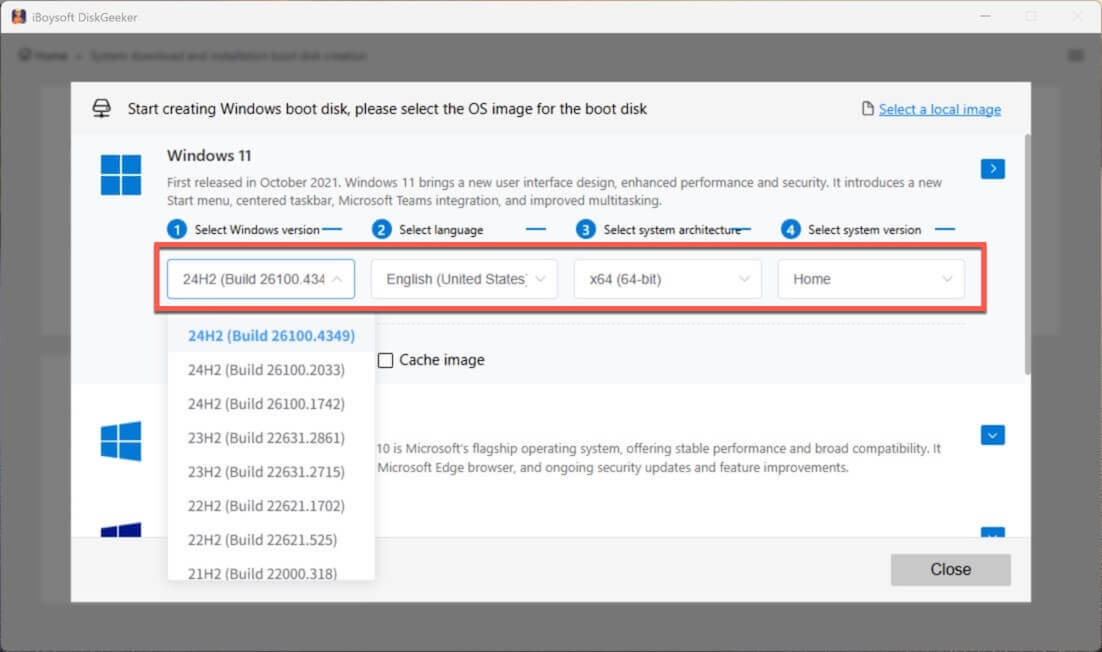The height and width of the screenshot is (652, 1102).
Task: Select 24H2 (Build 26100.2033) option
Action: (271, 370)
